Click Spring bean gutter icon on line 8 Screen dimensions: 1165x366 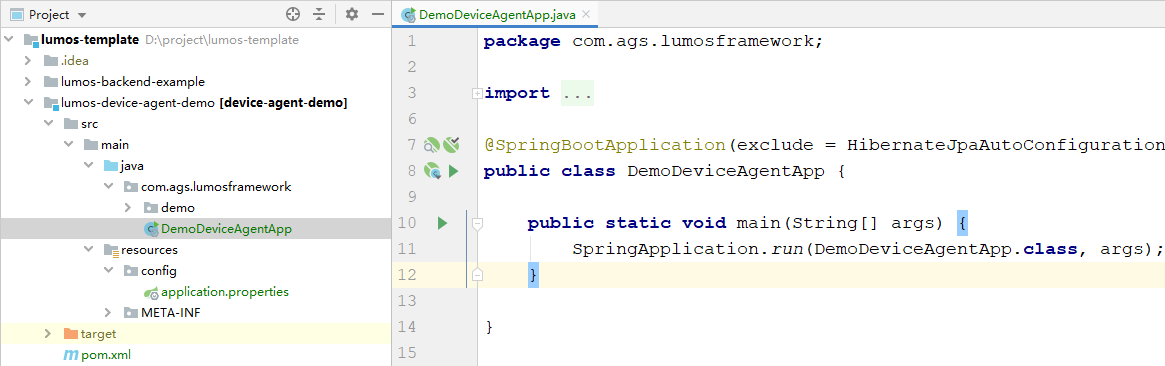433,171
